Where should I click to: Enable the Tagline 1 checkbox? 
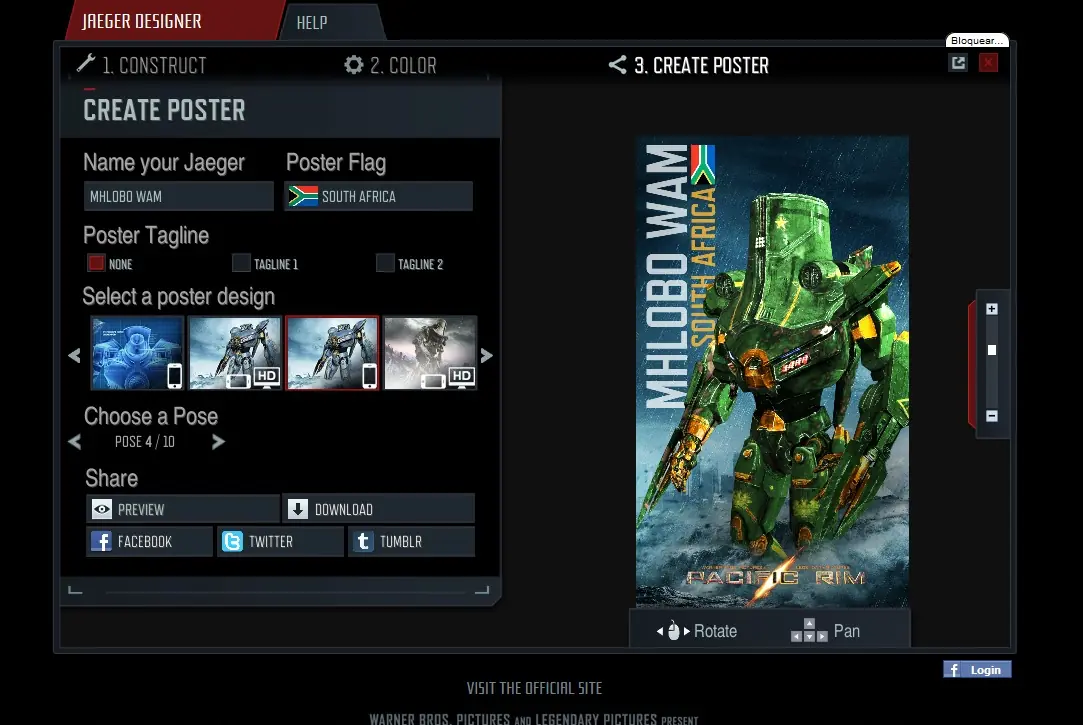241,263
